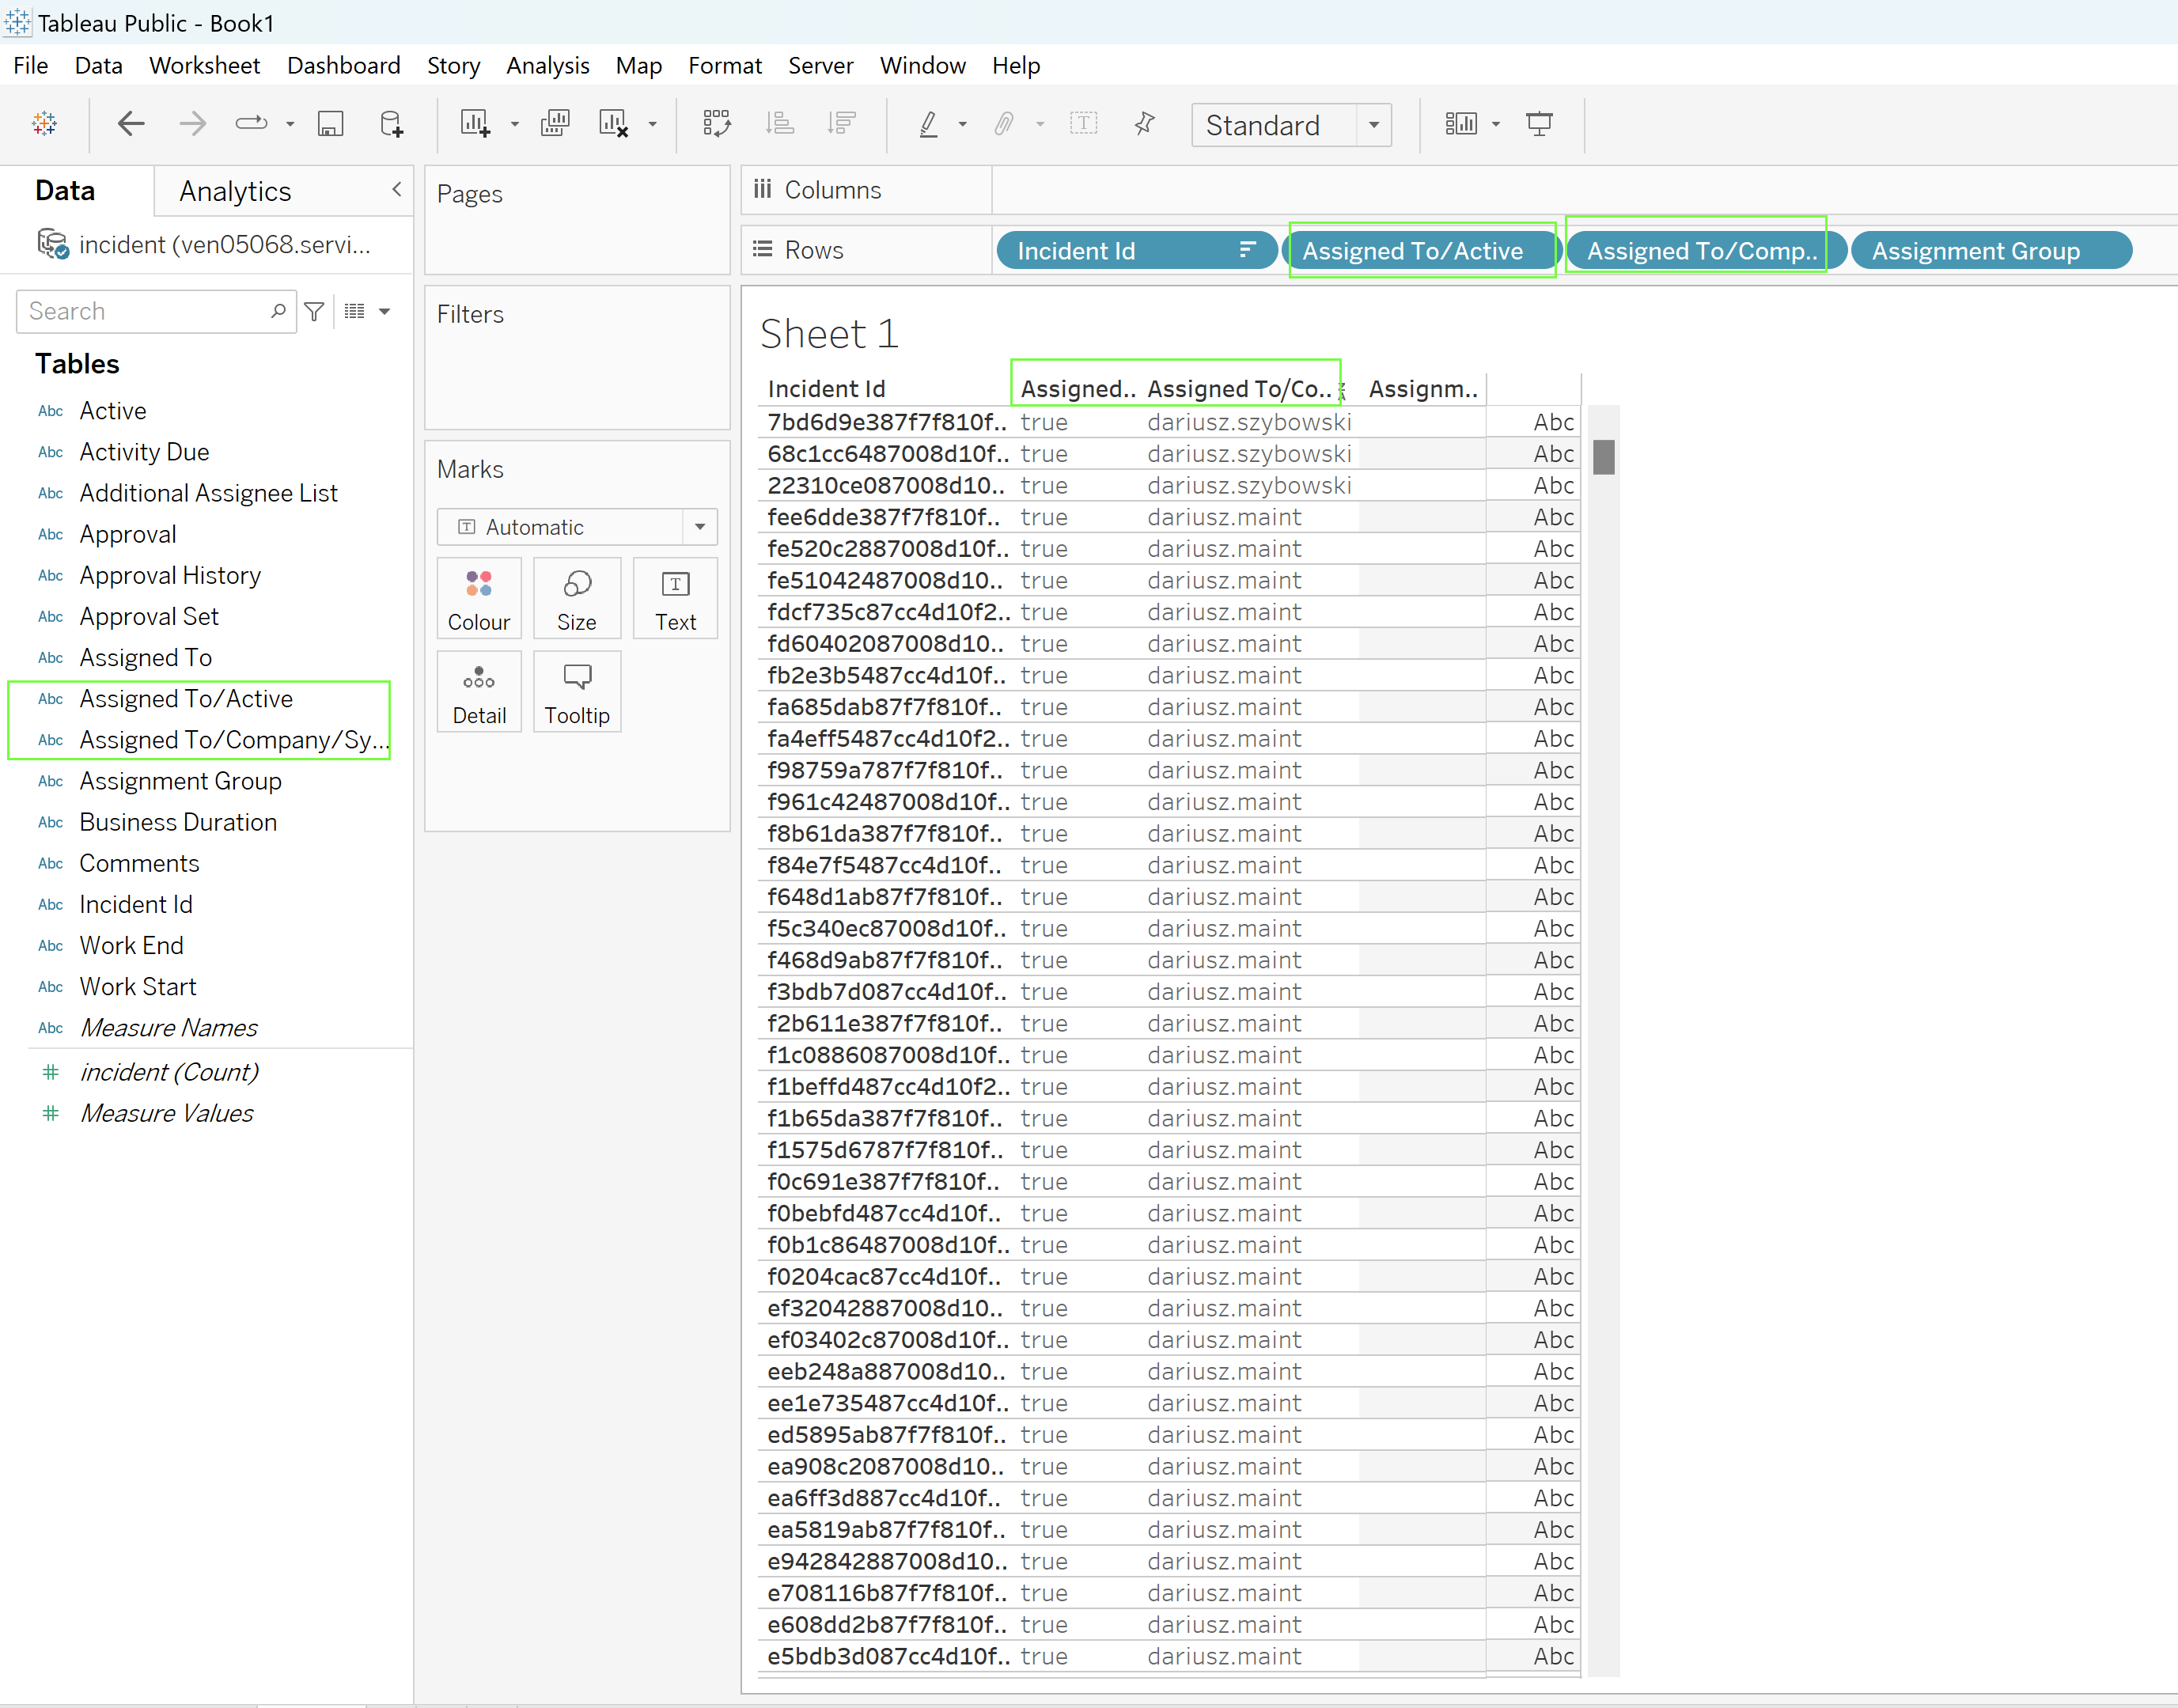The height and width of the screenshot is (1708, 2178).
Task: Open the Standard fit dropdown
Action: tap(1374, 125)
